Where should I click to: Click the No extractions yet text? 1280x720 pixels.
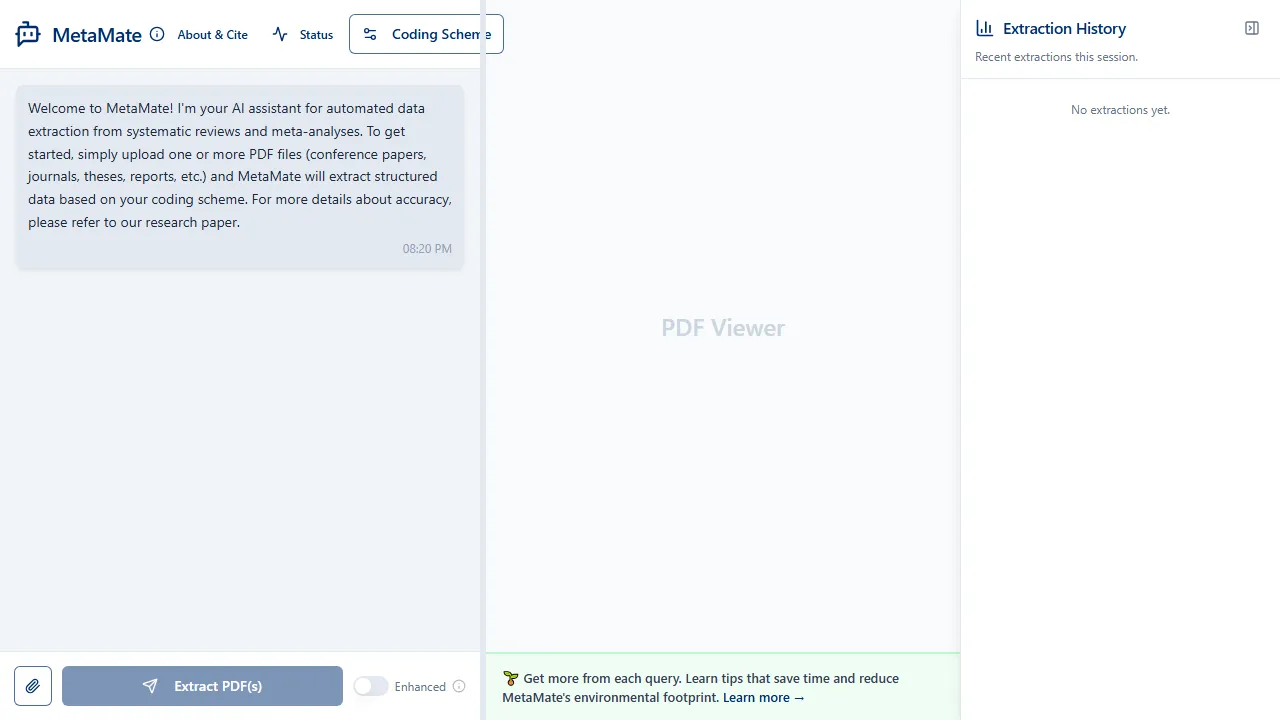(1120, 109)
